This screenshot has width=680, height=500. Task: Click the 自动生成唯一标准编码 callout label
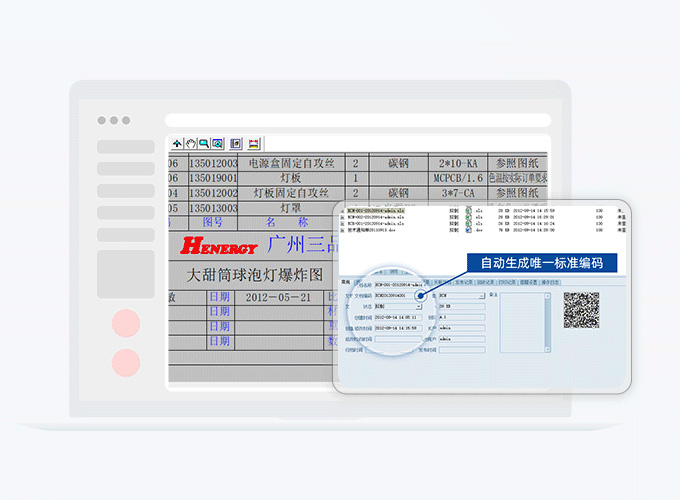(x=541, y=263)
